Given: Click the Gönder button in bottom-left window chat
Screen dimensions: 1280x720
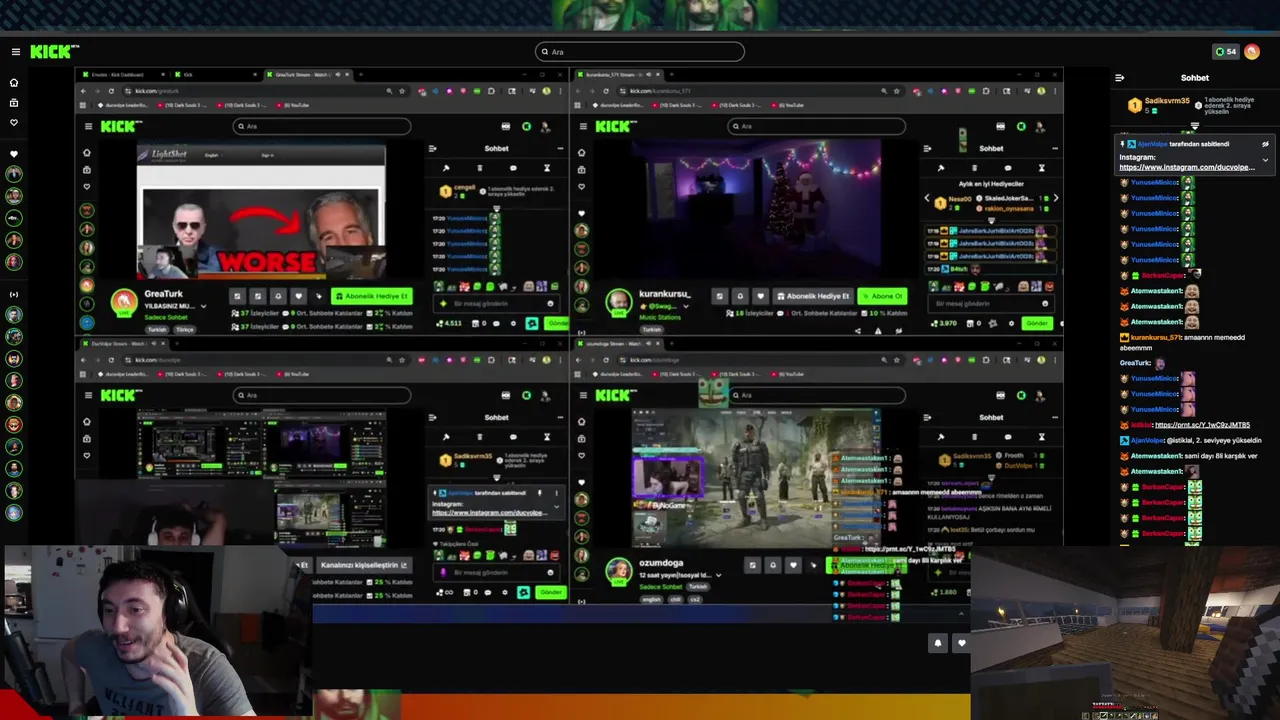Looking at the screenshot, I should pos(550,592).
